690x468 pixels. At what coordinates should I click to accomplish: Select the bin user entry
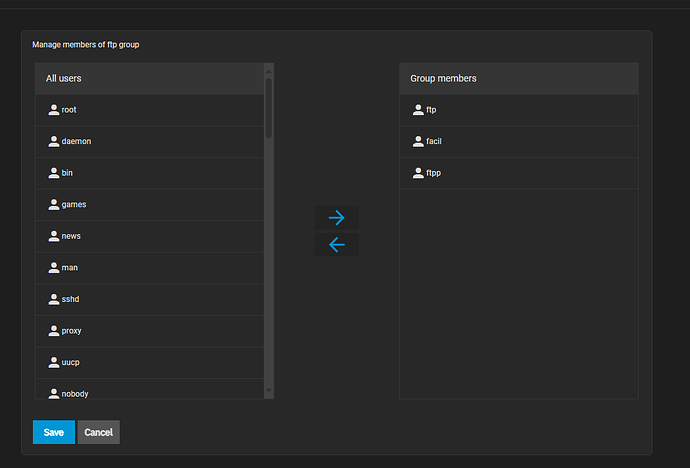click(150, 173)
